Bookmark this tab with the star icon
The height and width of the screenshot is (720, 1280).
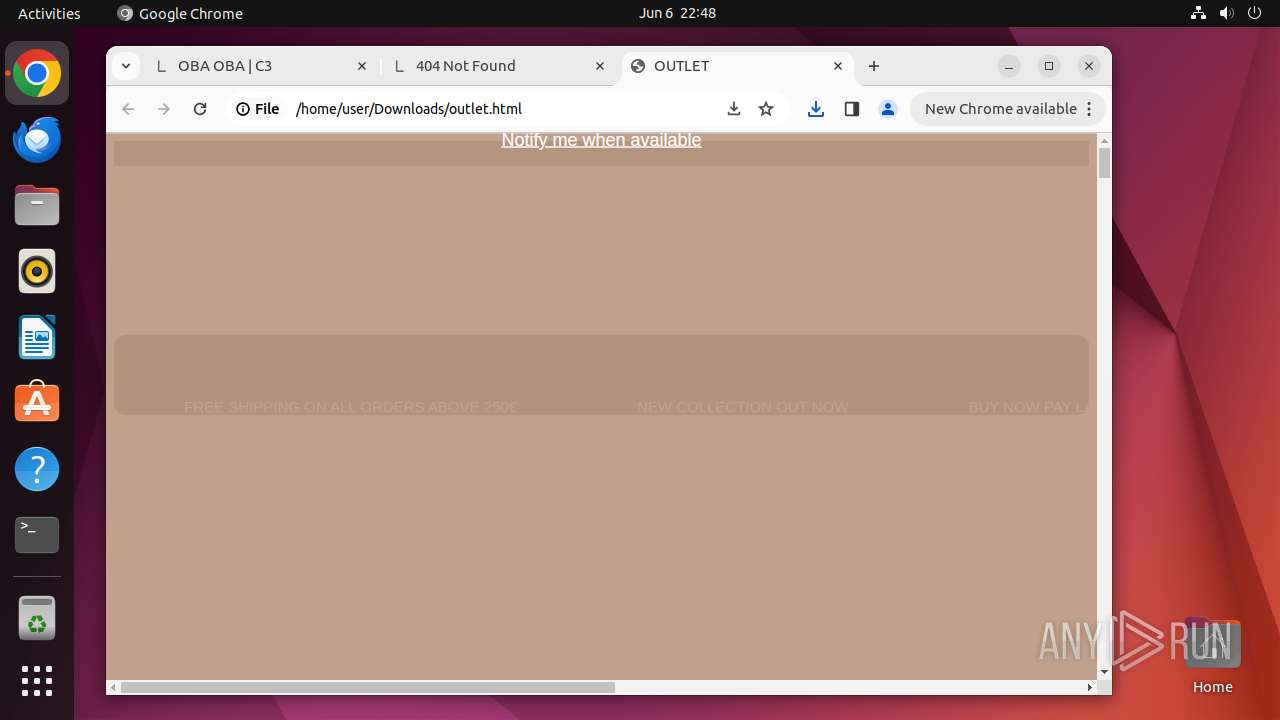[x=766, y=109]
